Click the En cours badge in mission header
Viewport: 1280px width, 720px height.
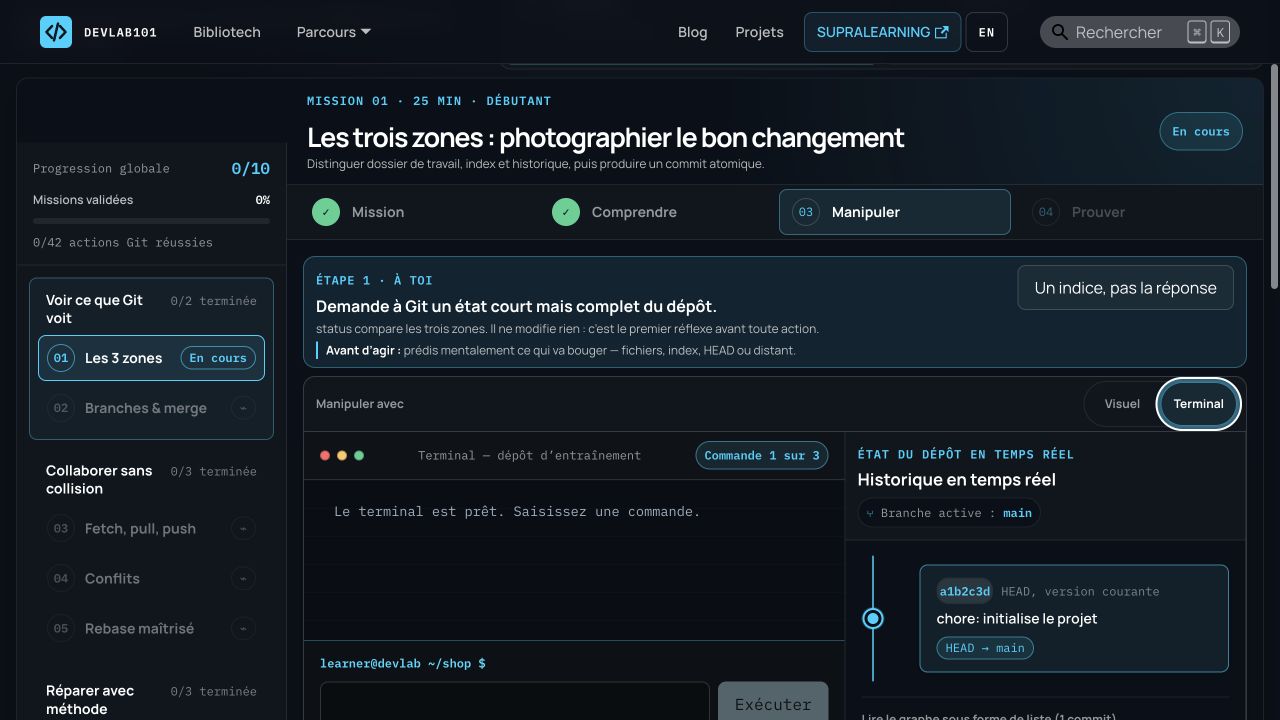coord(1201,132)
